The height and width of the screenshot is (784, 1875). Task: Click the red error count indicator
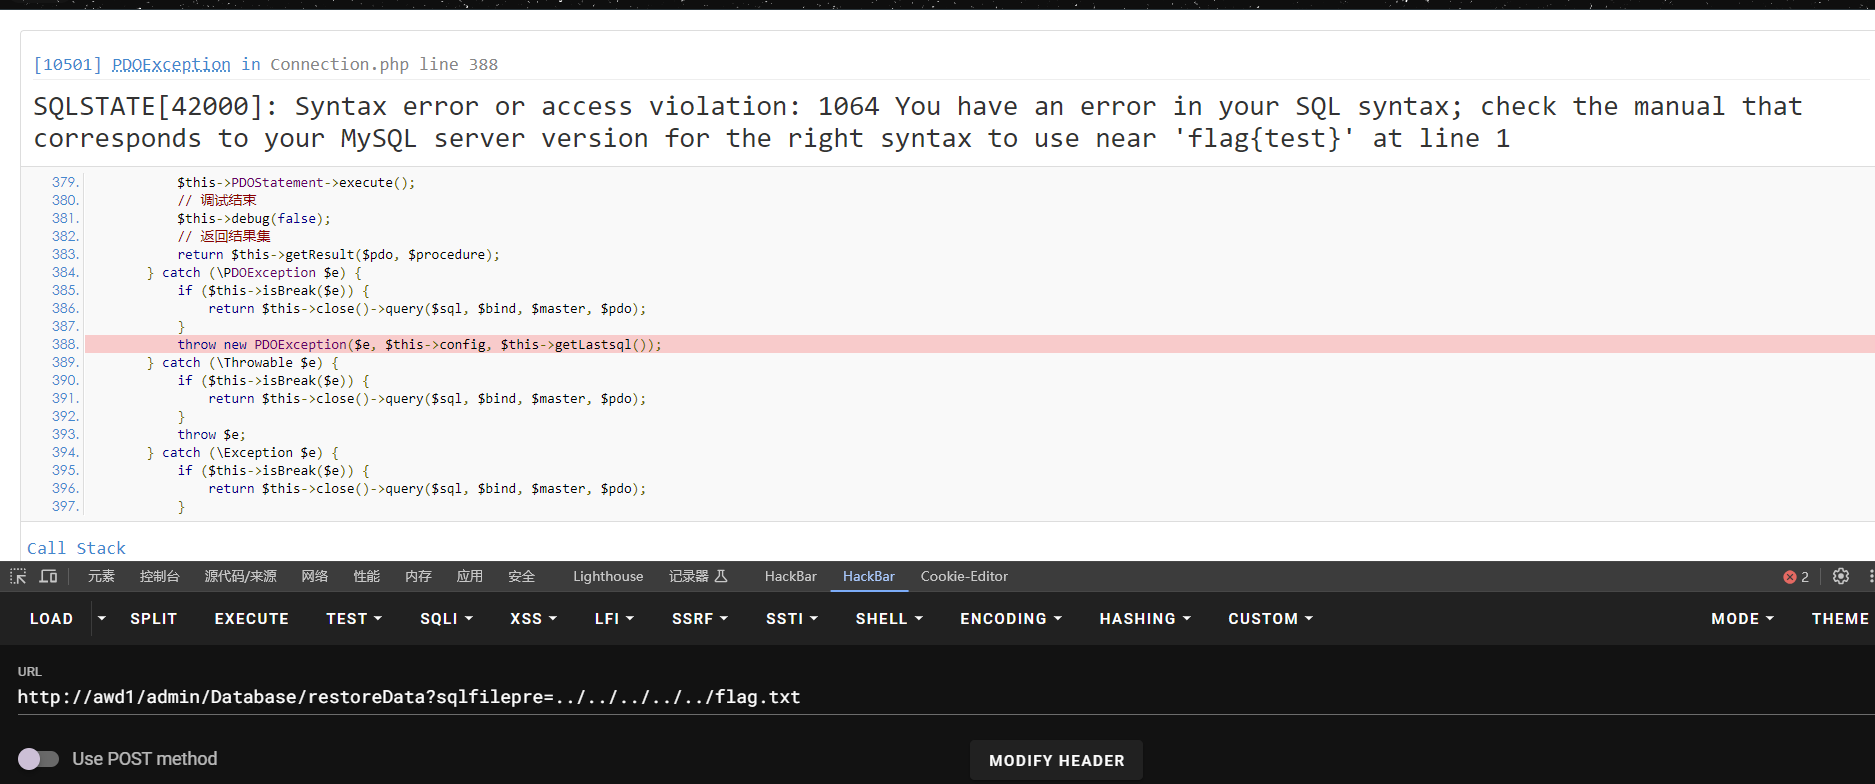pyautogui.click(x=1796, y=577)
